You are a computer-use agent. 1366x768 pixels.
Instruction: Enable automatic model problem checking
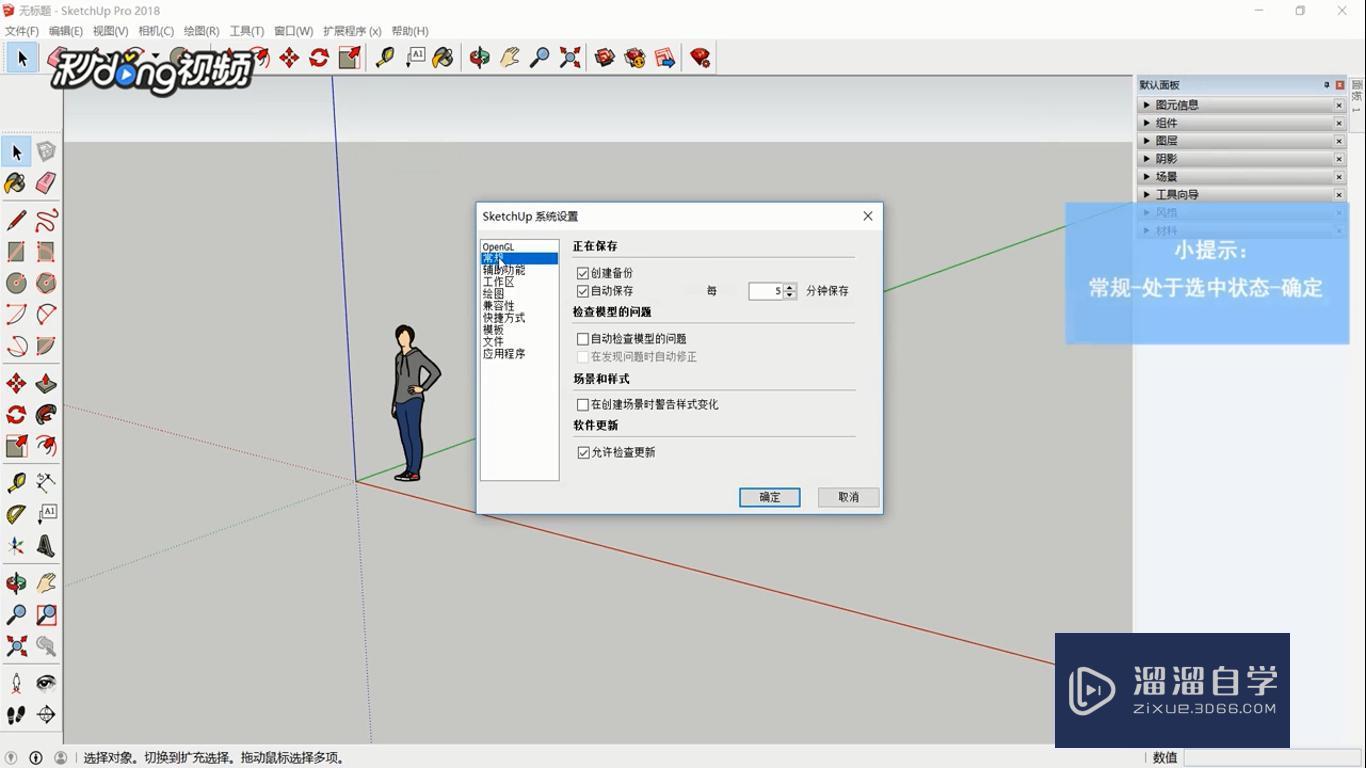point(583,339)
